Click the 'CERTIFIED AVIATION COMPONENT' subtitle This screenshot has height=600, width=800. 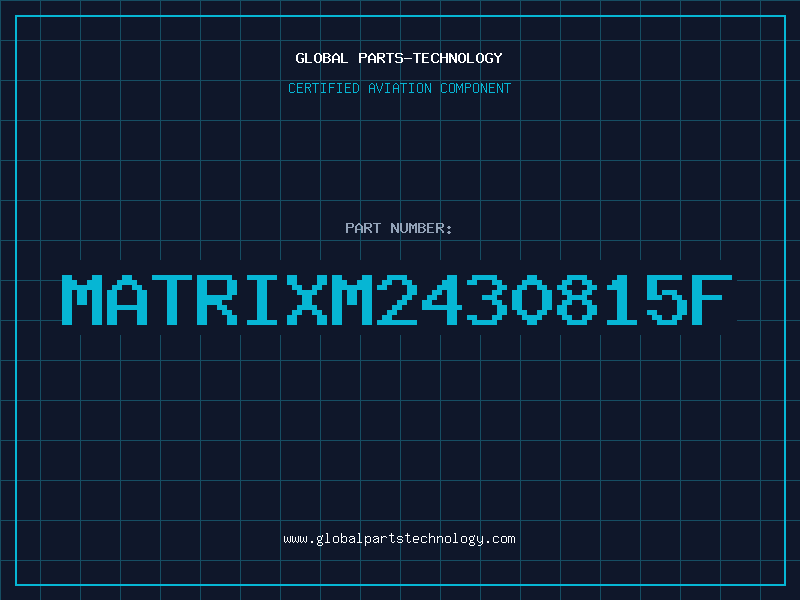point(399,88)
